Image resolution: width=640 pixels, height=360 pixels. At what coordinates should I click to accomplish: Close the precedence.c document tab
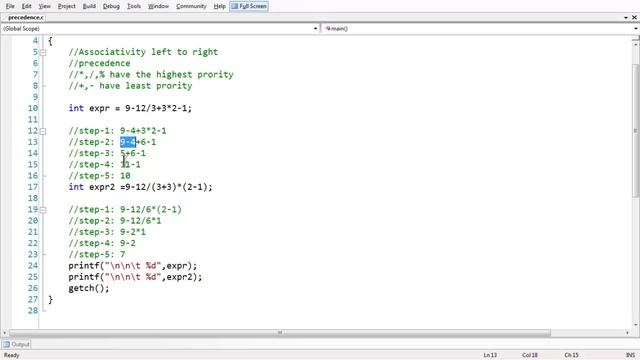[x=634, y=18]
